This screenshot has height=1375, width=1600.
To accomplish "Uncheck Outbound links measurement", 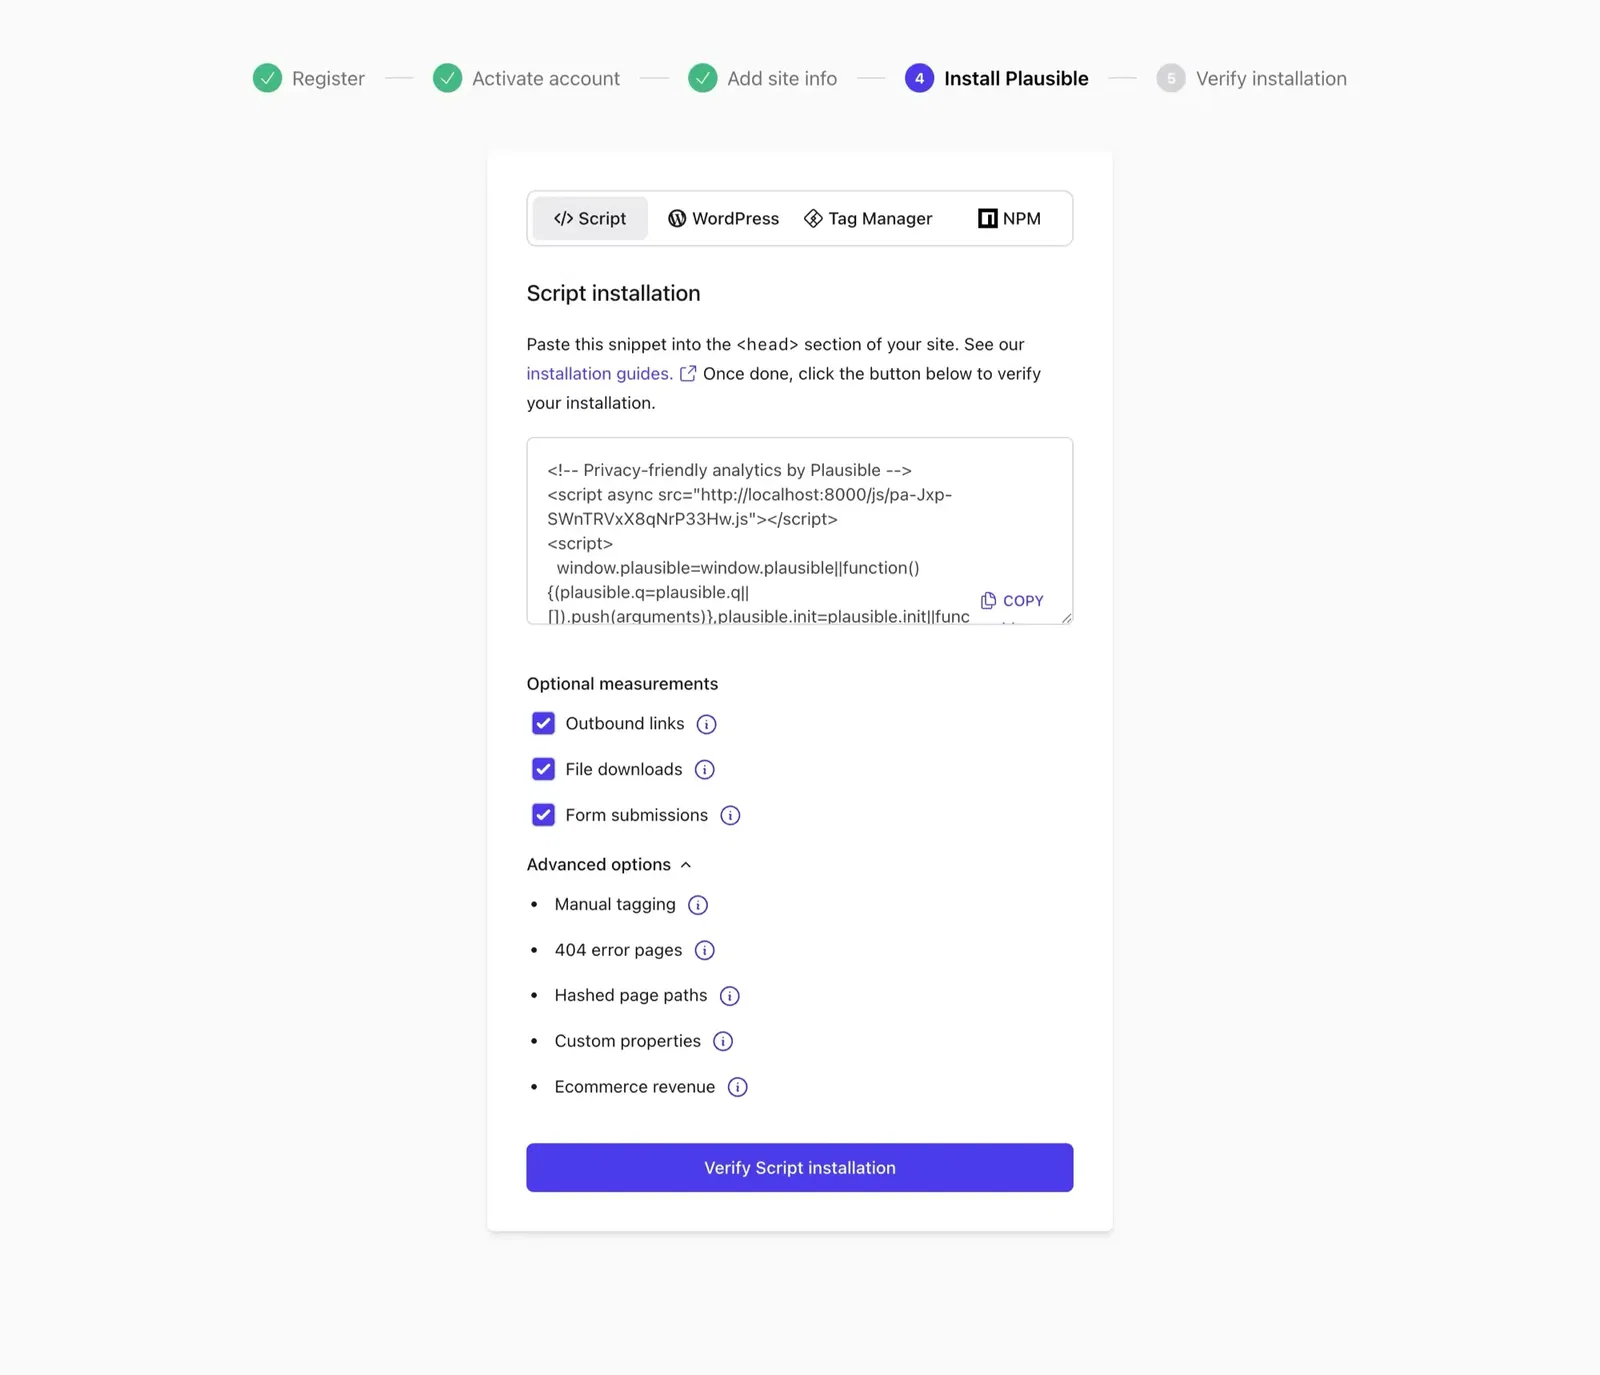I will pos(543,723).
